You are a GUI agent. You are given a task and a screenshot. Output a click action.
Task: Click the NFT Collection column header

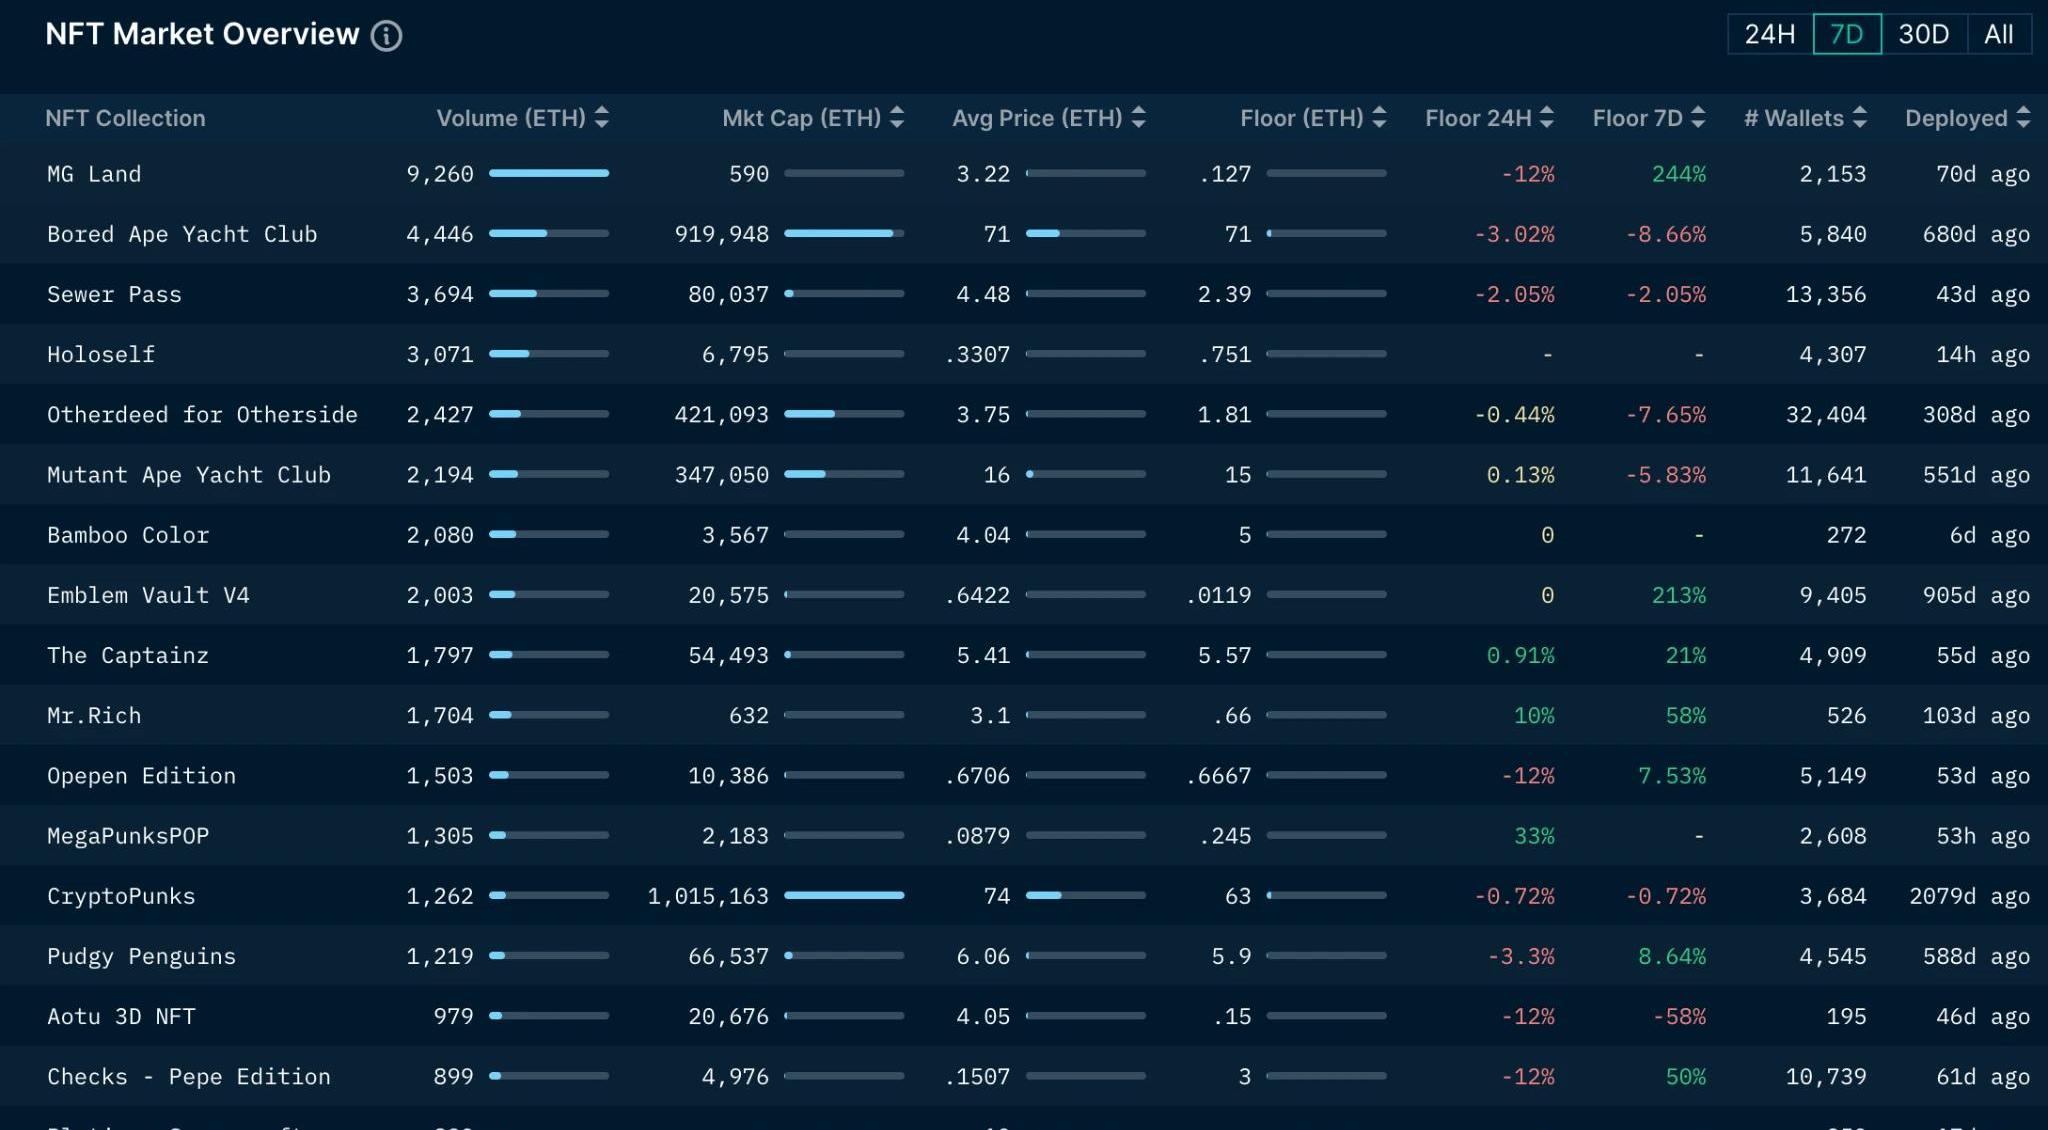click(x=125, y=118)
